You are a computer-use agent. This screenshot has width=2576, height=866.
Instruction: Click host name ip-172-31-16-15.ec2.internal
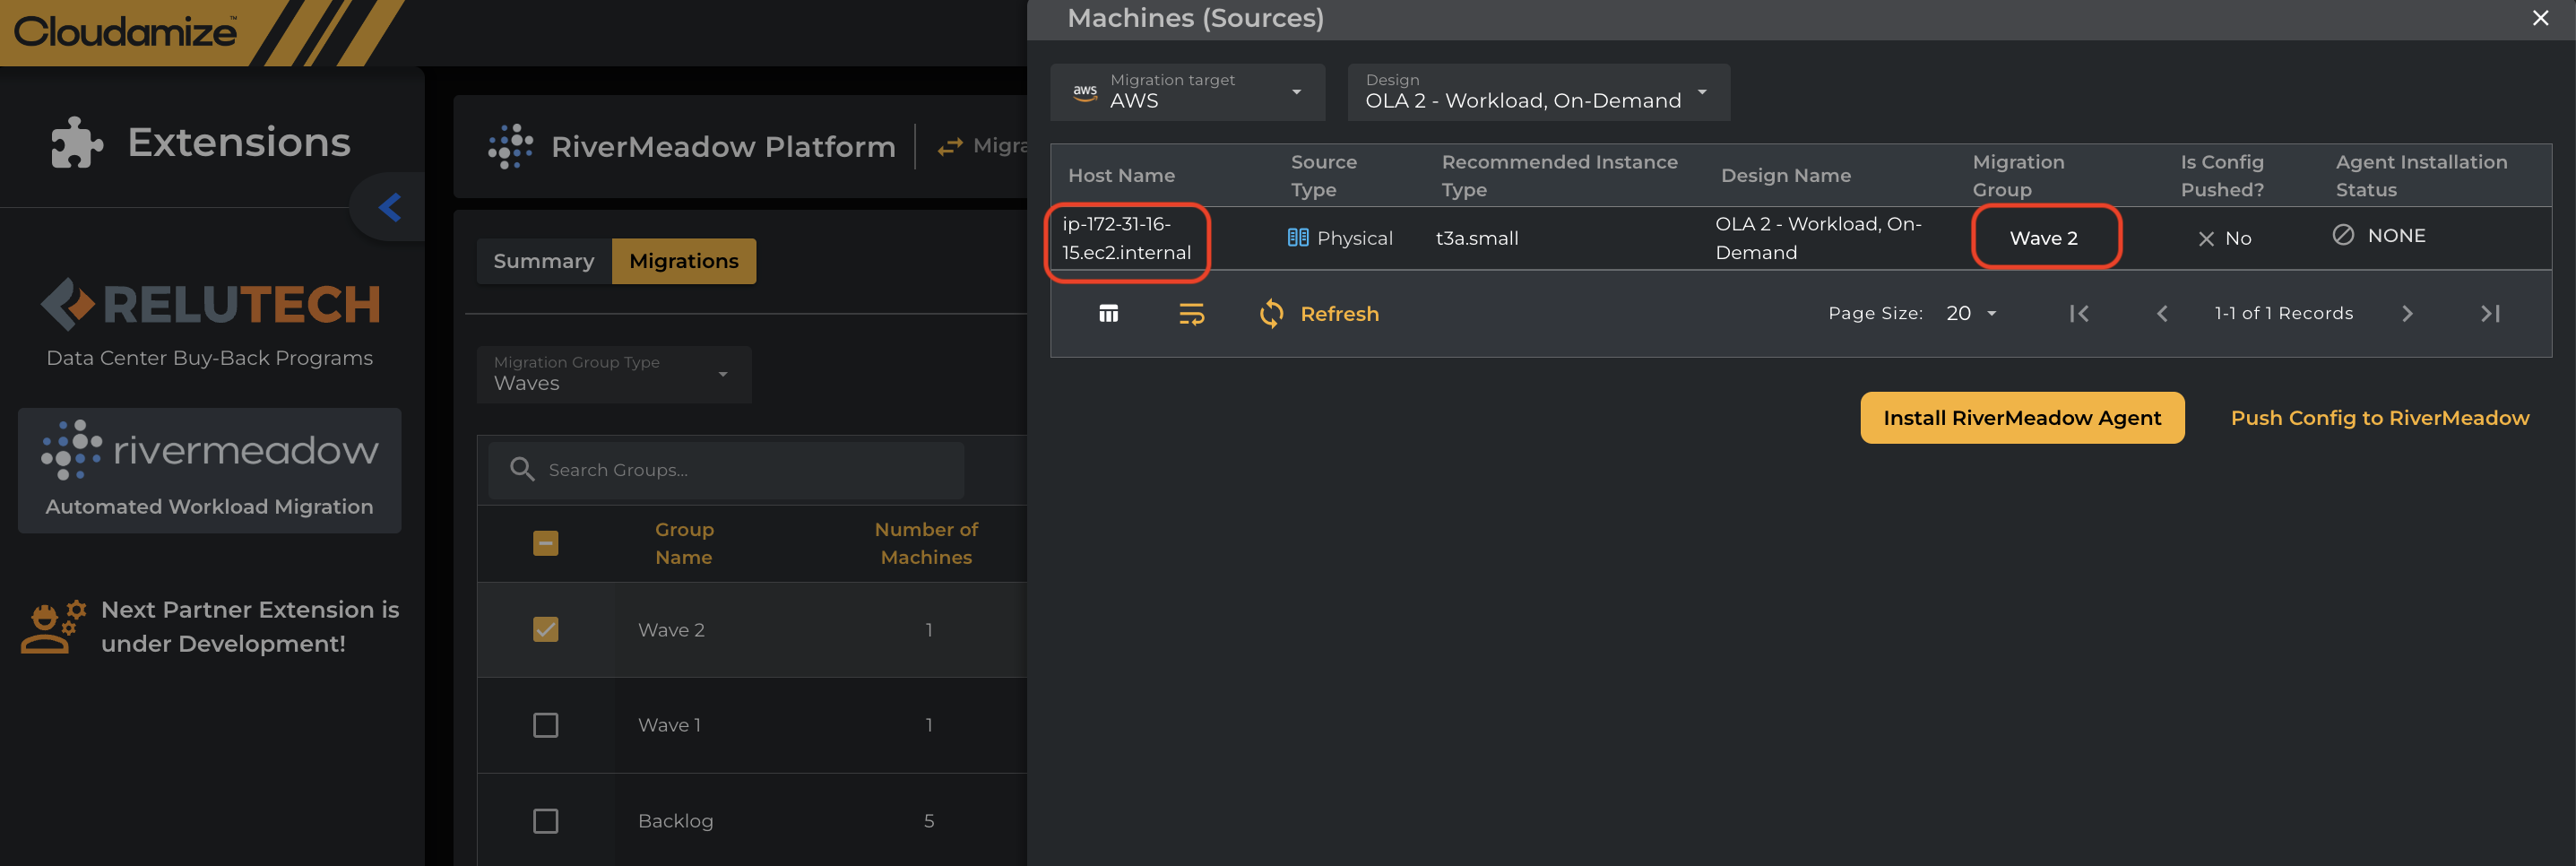1126,238
